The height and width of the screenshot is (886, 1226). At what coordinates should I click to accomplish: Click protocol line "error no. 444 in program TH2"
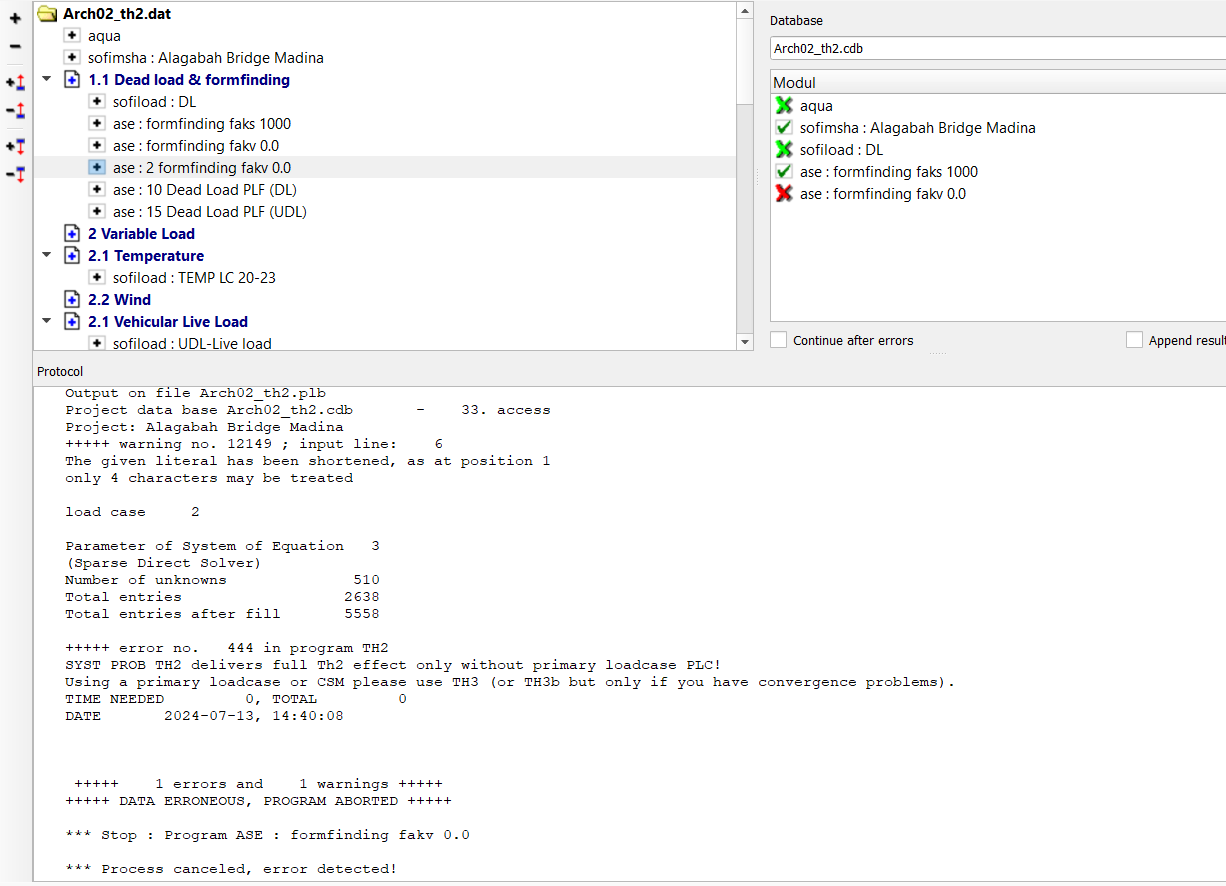coord(227,648)
